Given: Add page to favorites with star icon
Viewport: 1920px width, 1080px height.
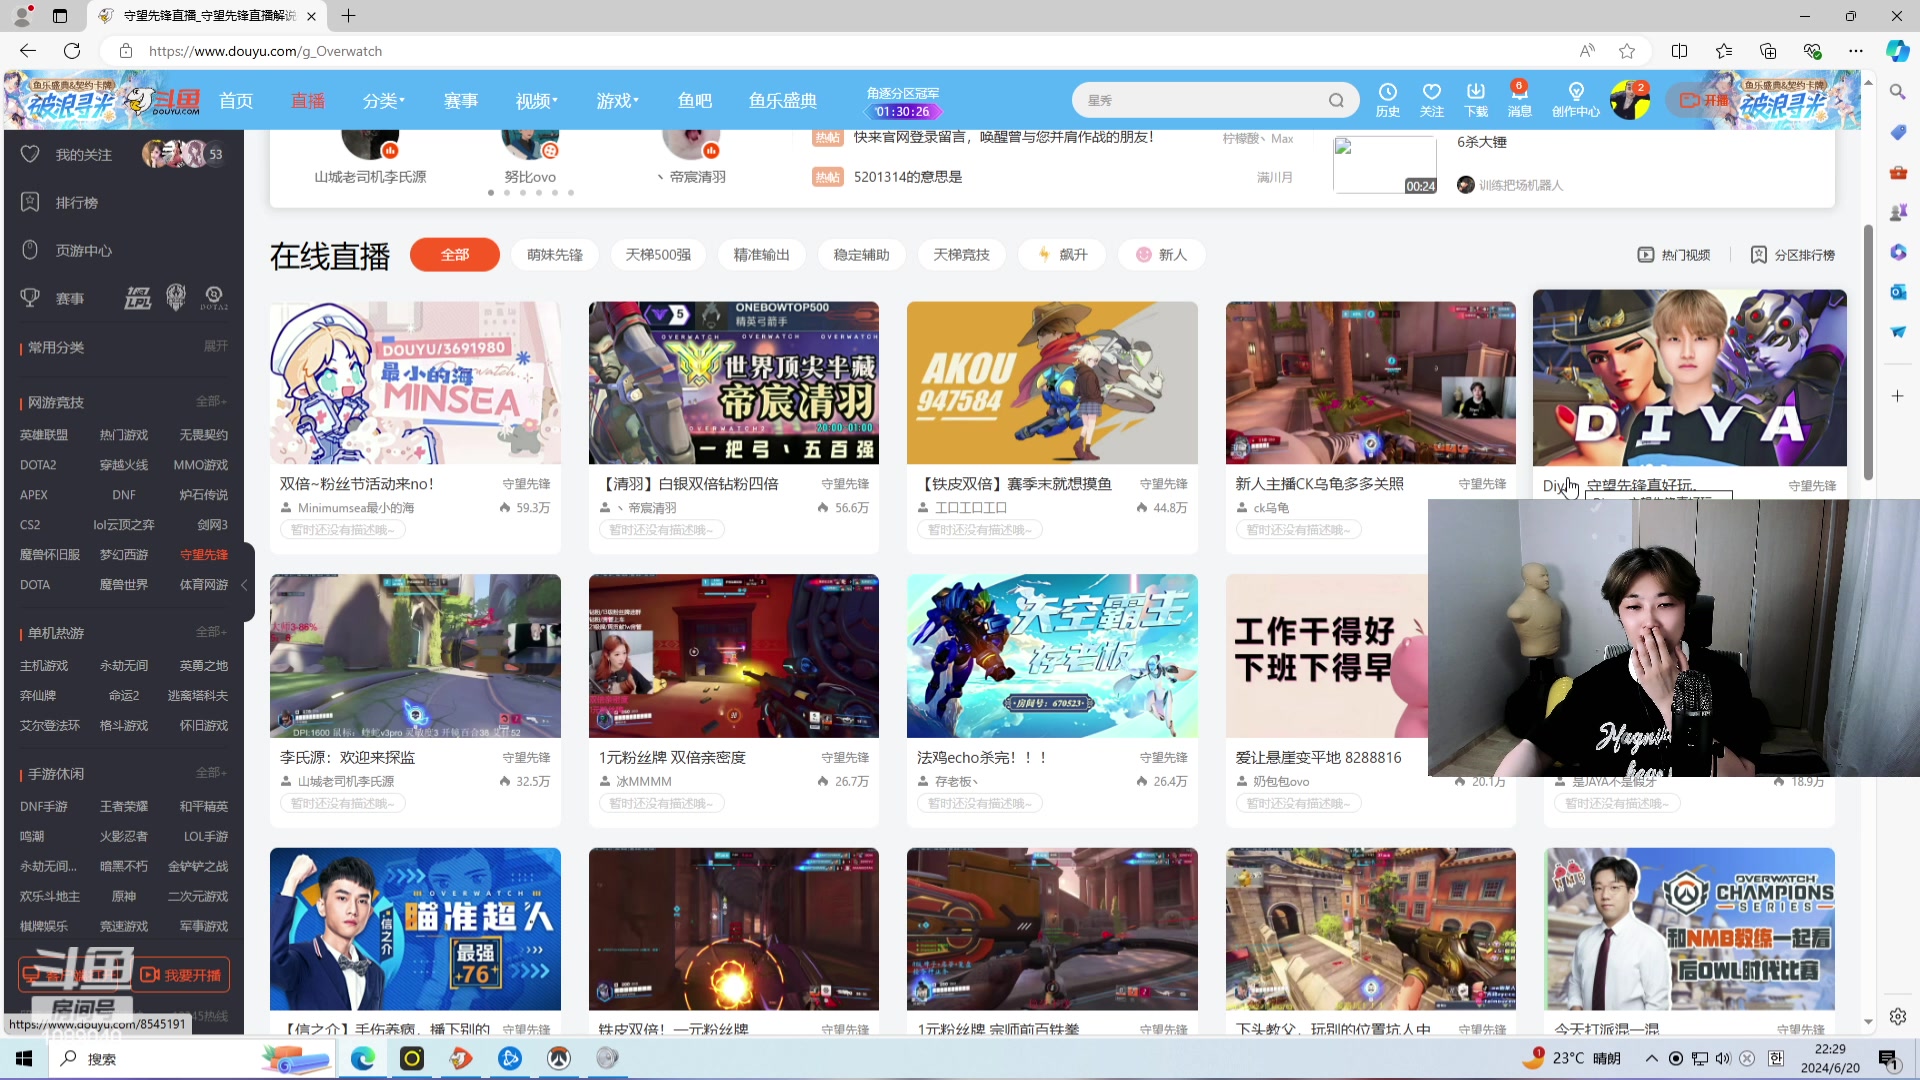Looking at the screenshot, I should click(1627, 51).
